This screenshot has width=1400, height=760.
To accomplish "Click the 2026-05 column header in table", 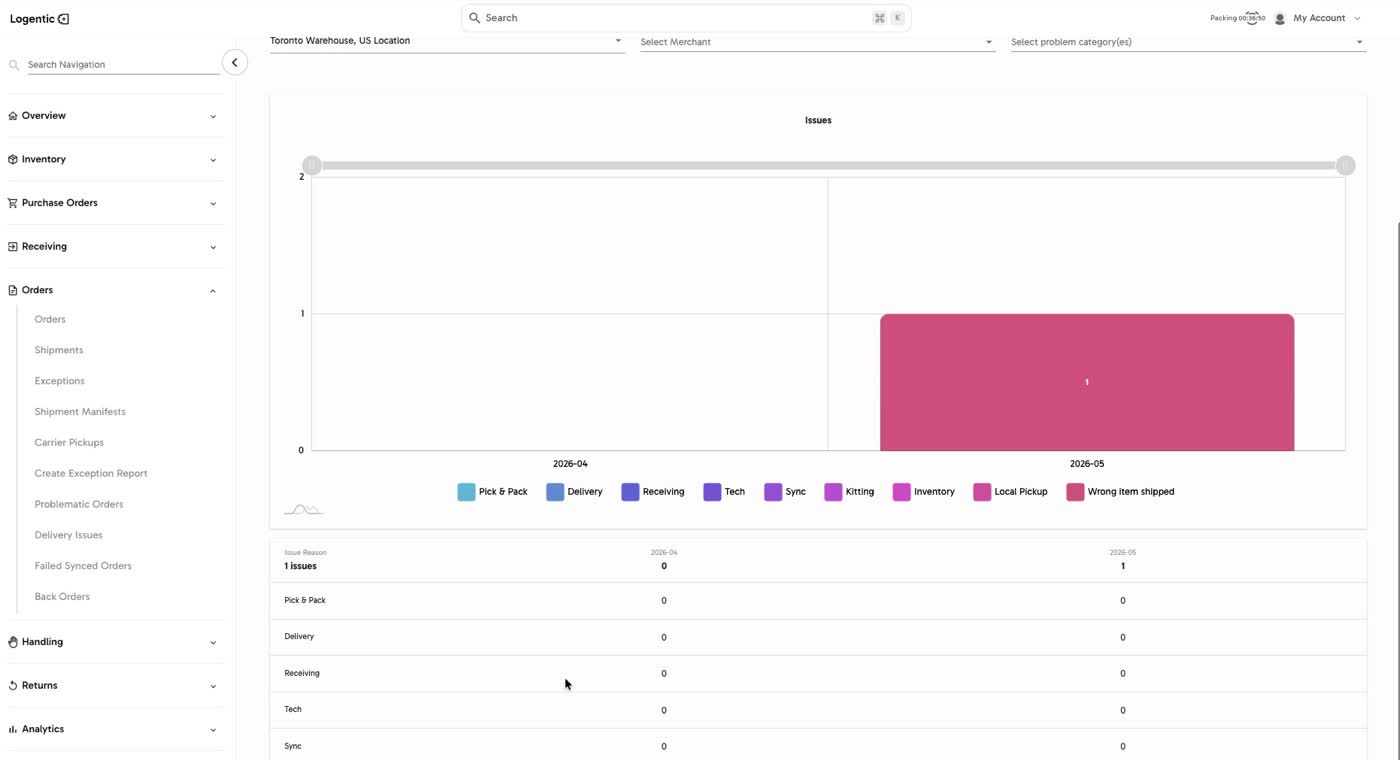I will tap(1123, 552).
